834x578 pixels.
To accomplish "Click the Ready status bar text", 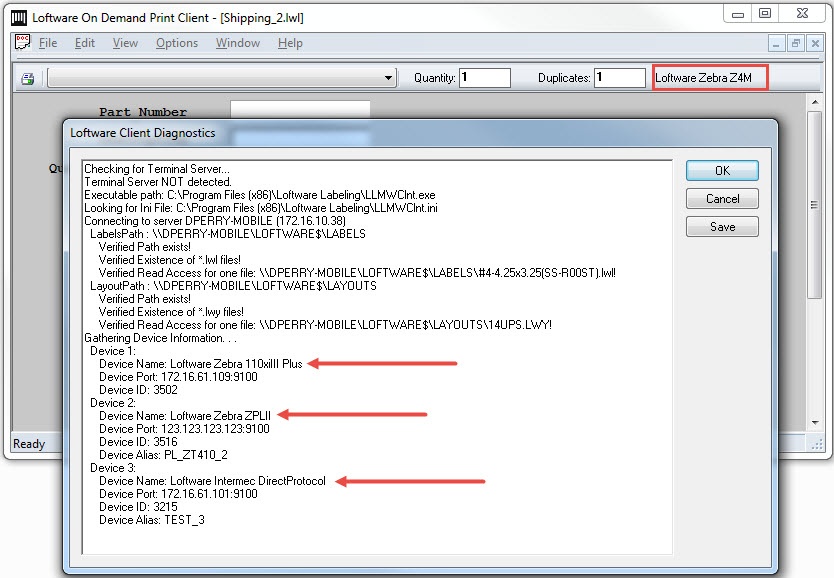I will point(29,444).
